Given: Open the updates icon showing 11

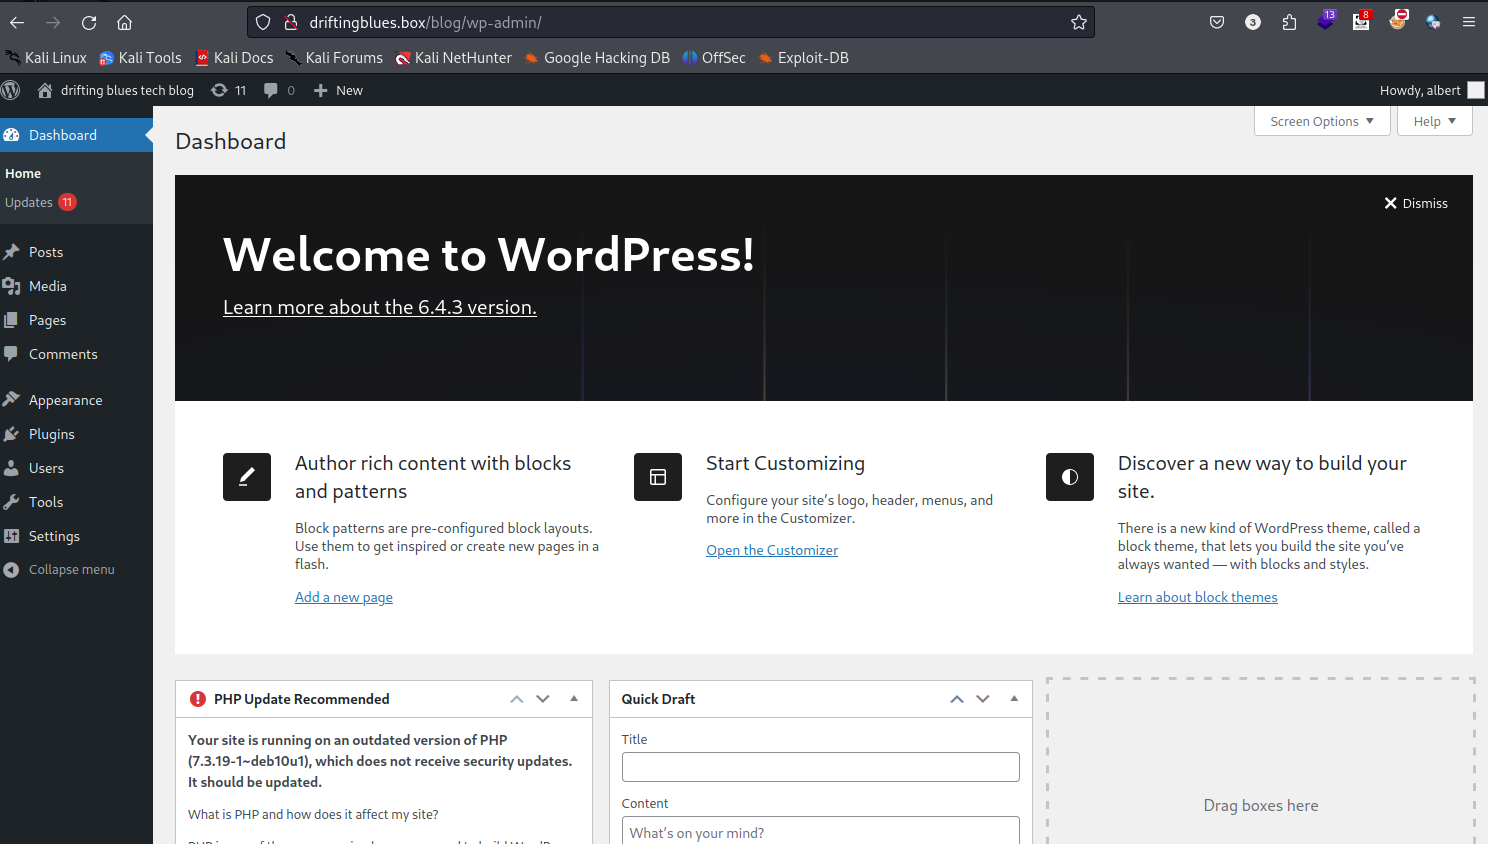Looking at the screenshot, I should click(229, 90).
